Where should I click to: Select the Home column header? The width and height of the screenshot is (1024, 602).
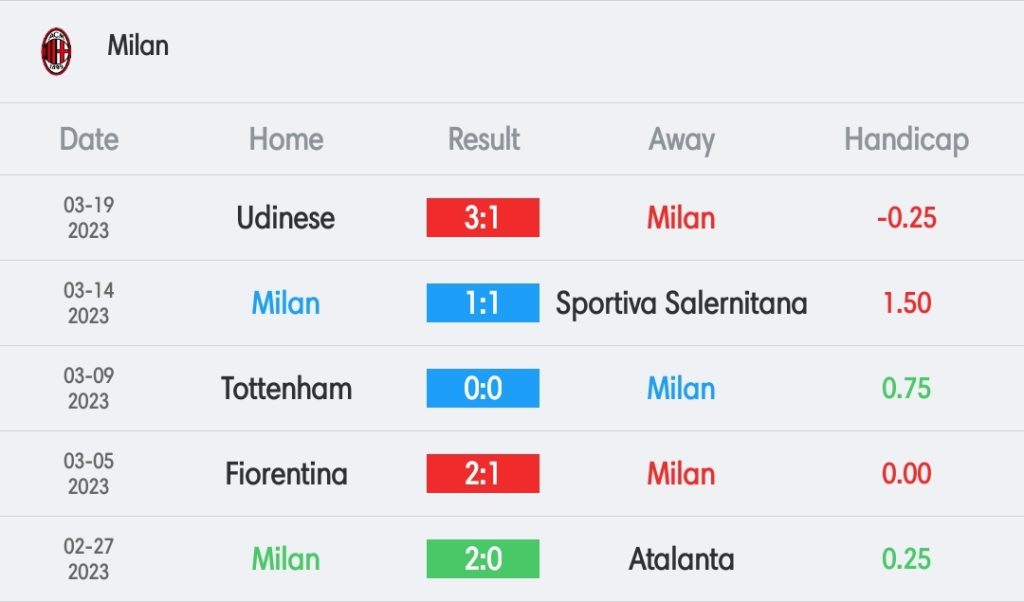tap(286, 139)
